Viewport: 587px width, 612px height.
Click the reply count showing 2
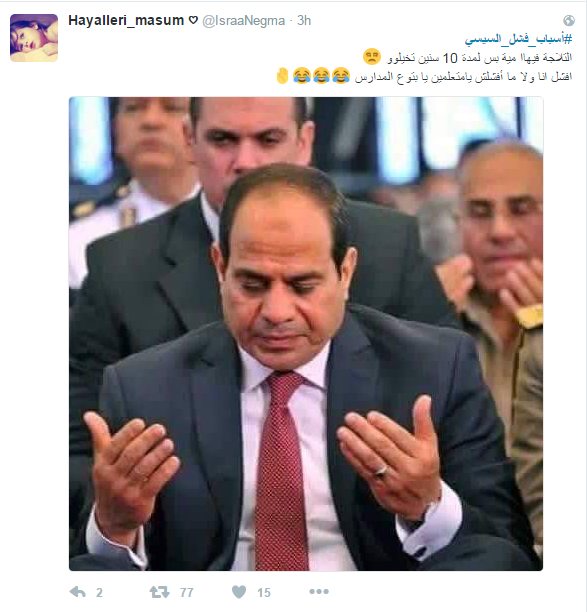click(99, 592)
